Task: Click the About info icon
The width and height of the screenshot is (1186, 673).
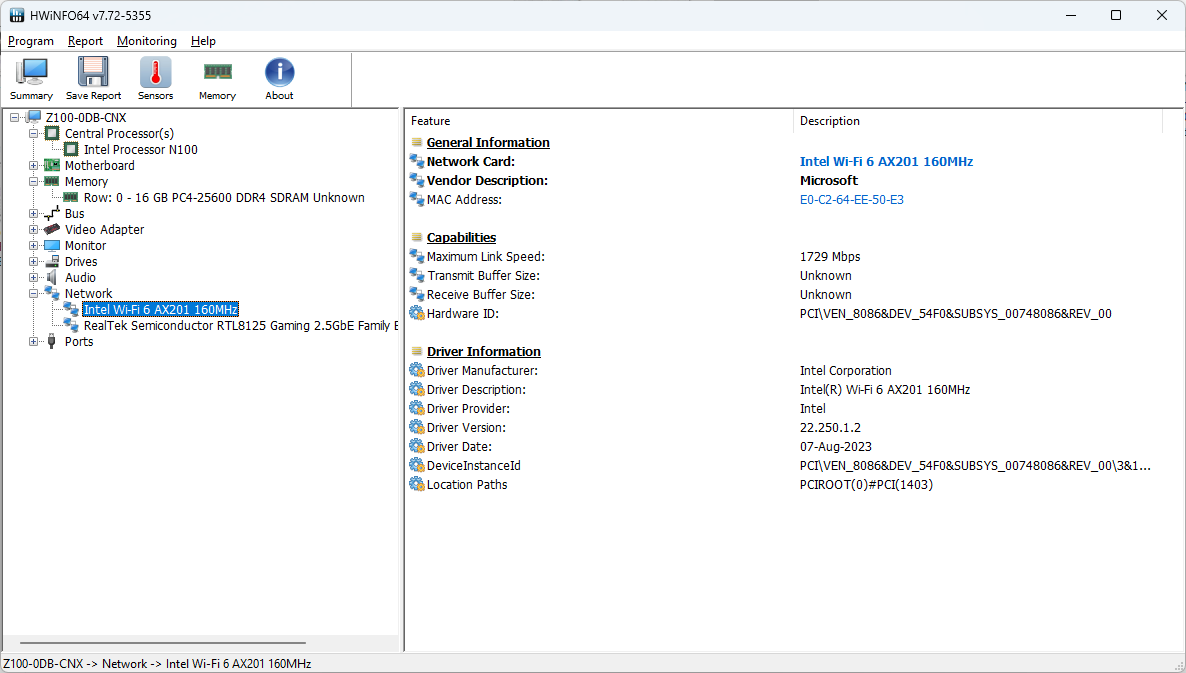Action: point(279,73)
